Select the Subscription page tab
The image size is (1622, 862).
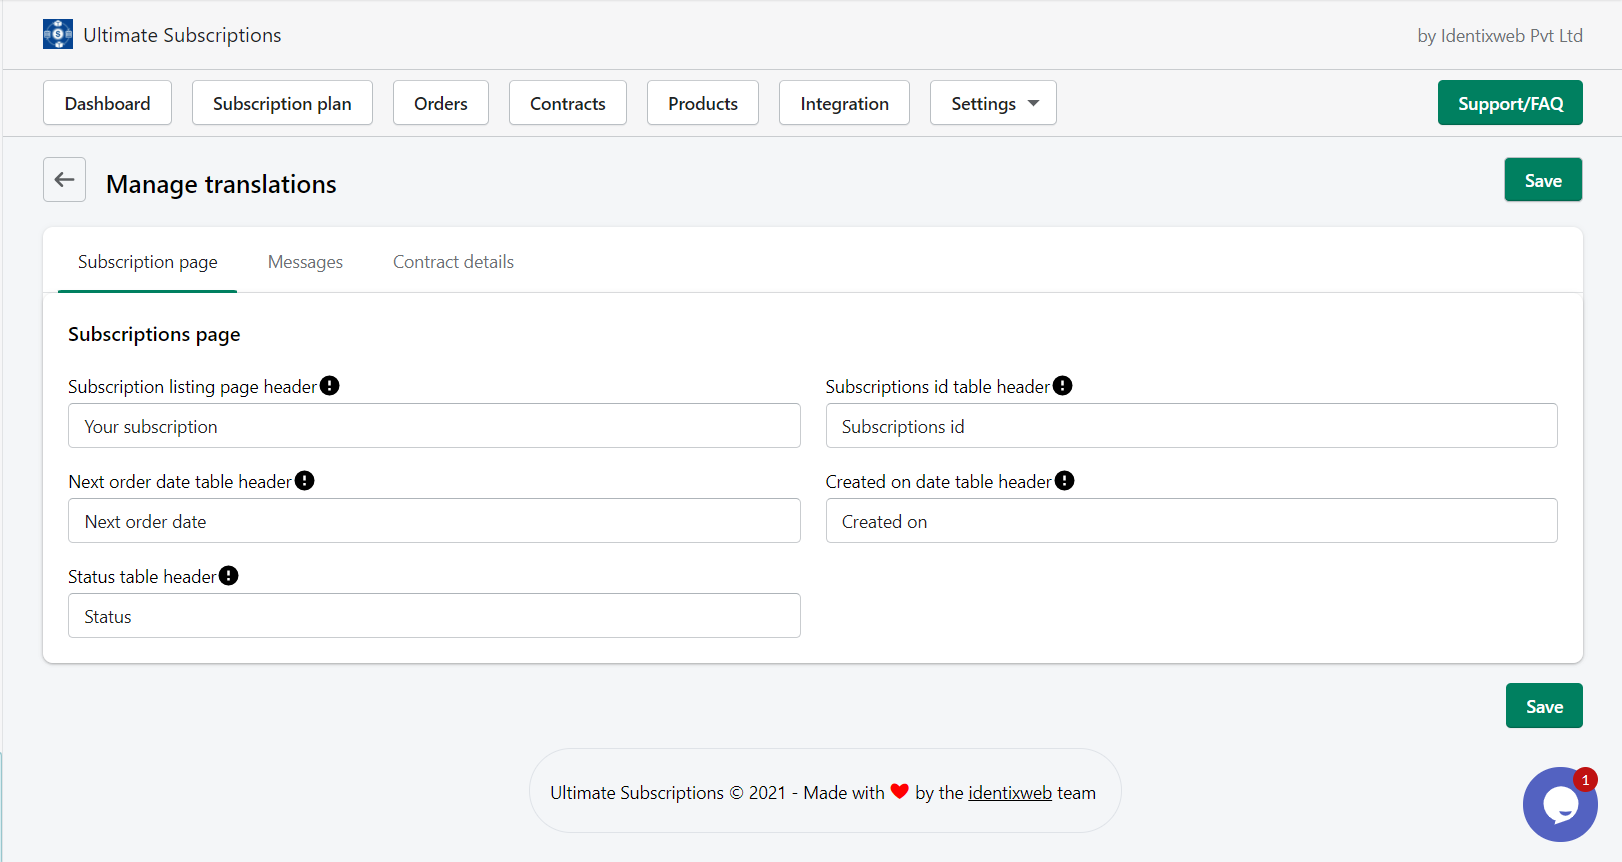coord(148,262)
